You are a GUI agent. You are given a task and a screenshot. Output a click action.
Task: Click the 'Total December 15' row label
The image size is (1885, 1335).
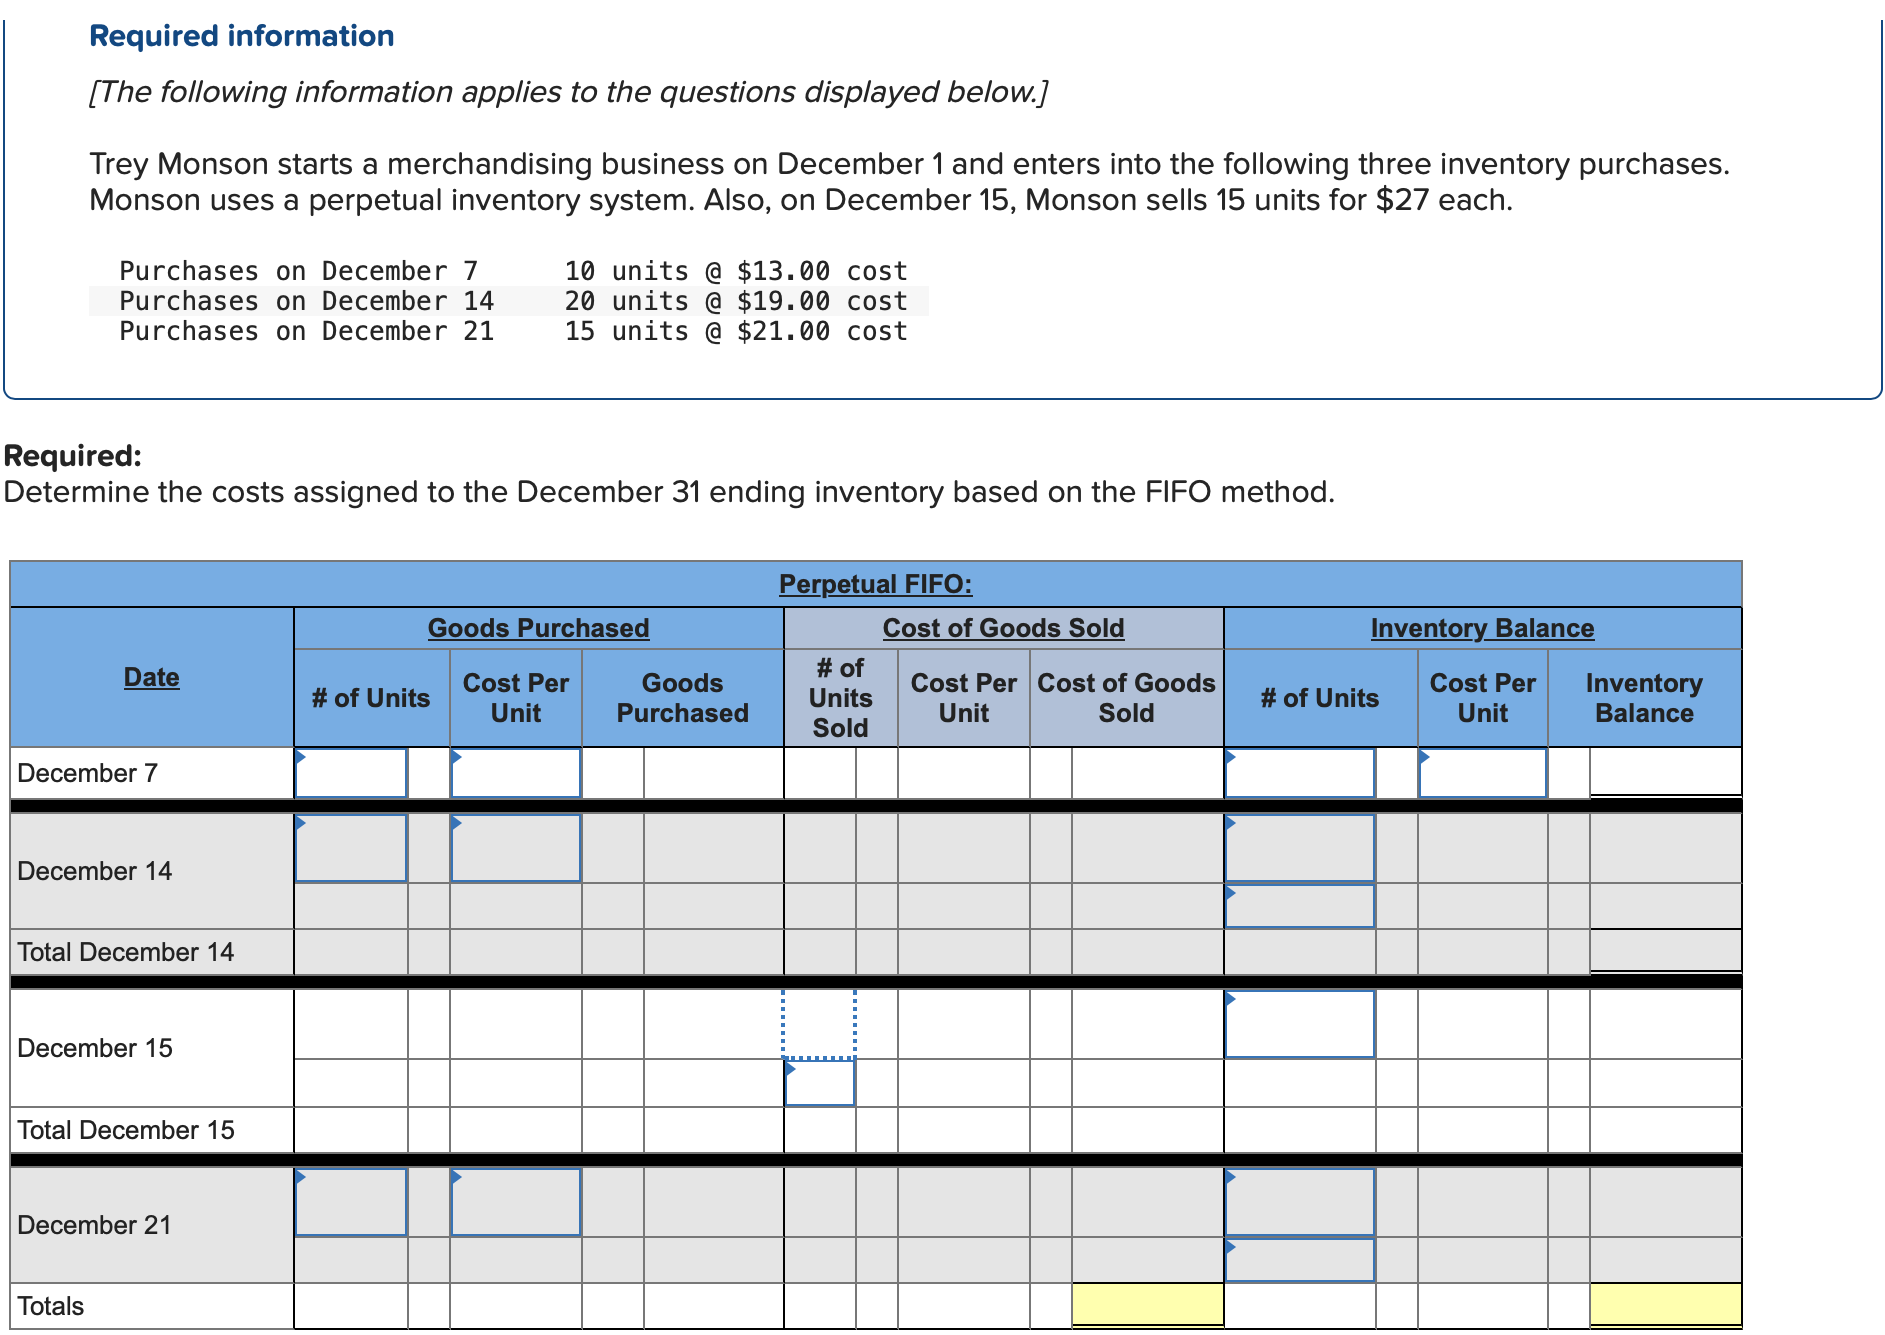pos(125,1130)
